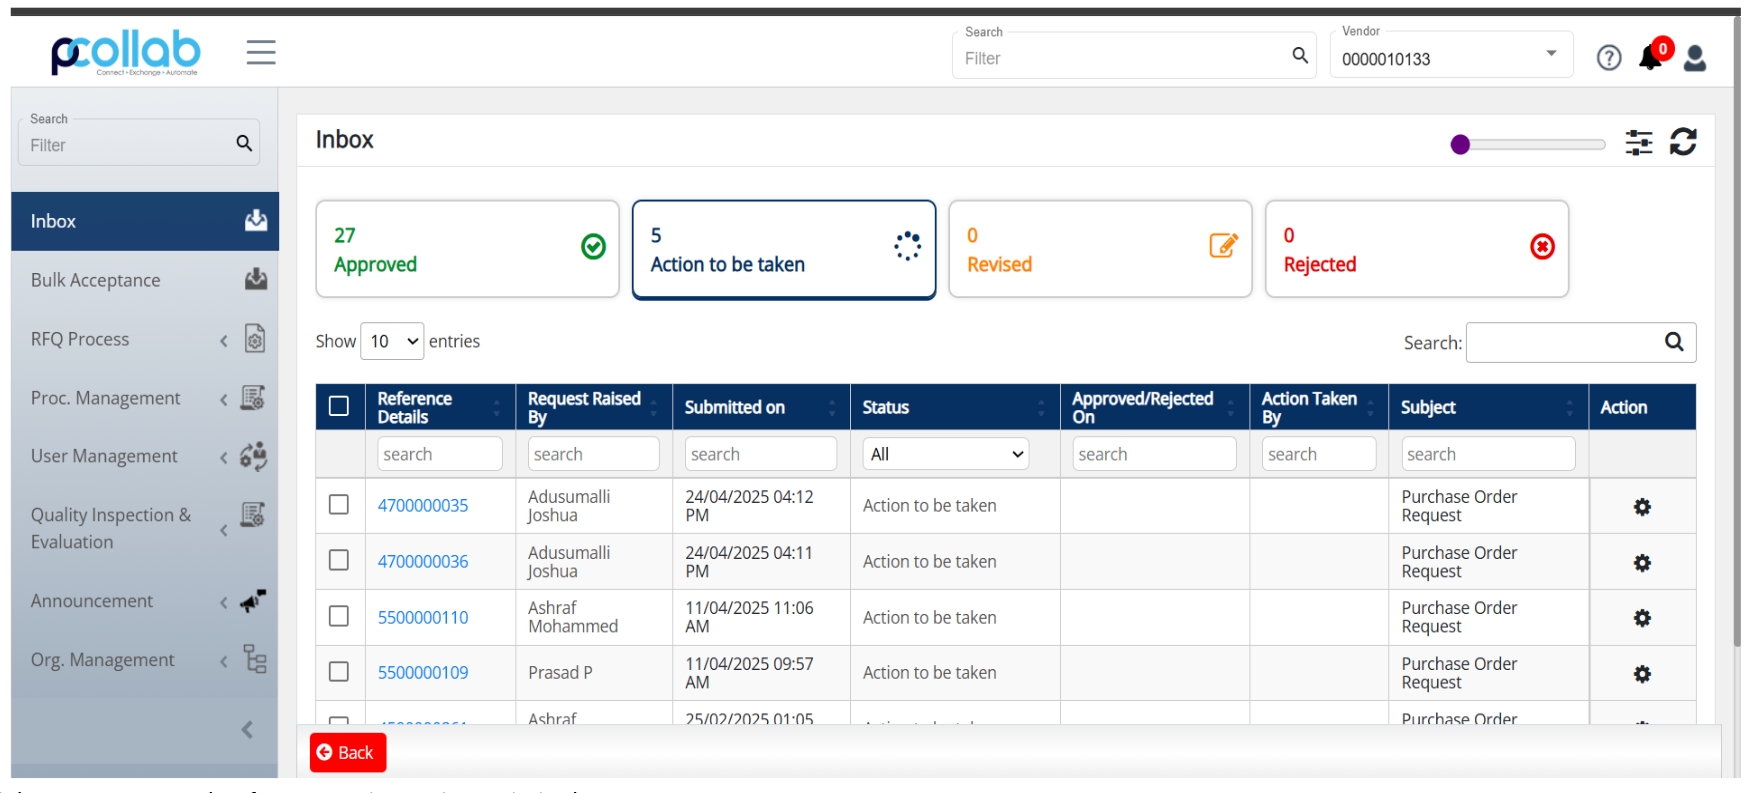Click the Announcement megaphone icon

pos(253,601)
